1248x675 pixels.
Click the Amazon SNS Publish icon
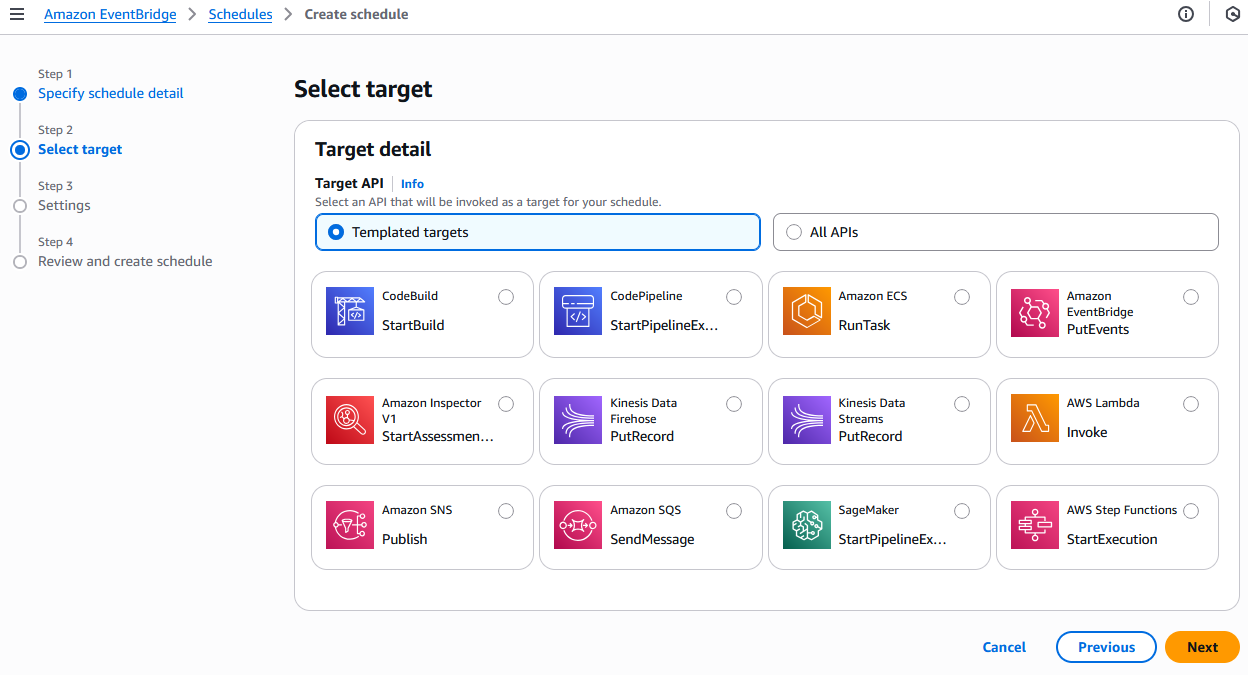350,525
